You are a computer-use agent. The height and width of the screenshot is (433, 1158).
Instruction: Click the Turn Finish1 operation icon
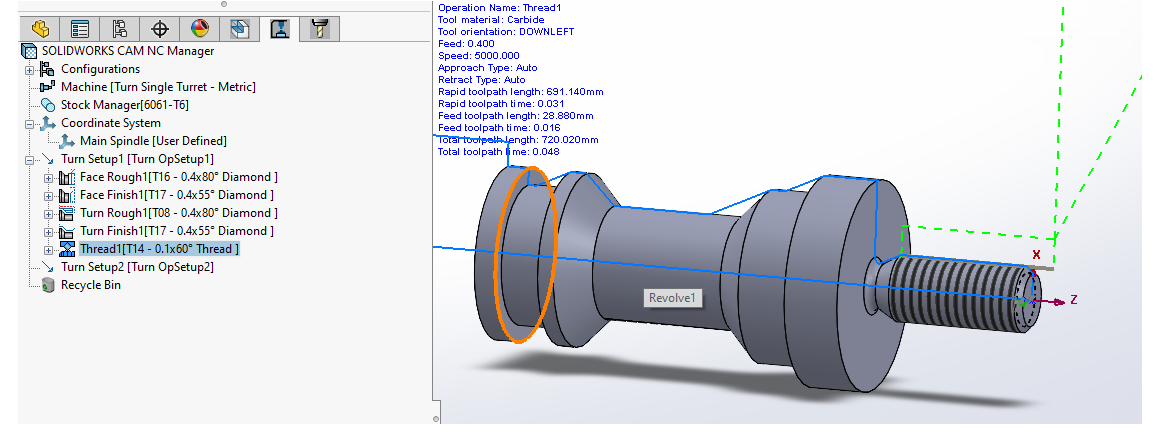click(67, 231)
